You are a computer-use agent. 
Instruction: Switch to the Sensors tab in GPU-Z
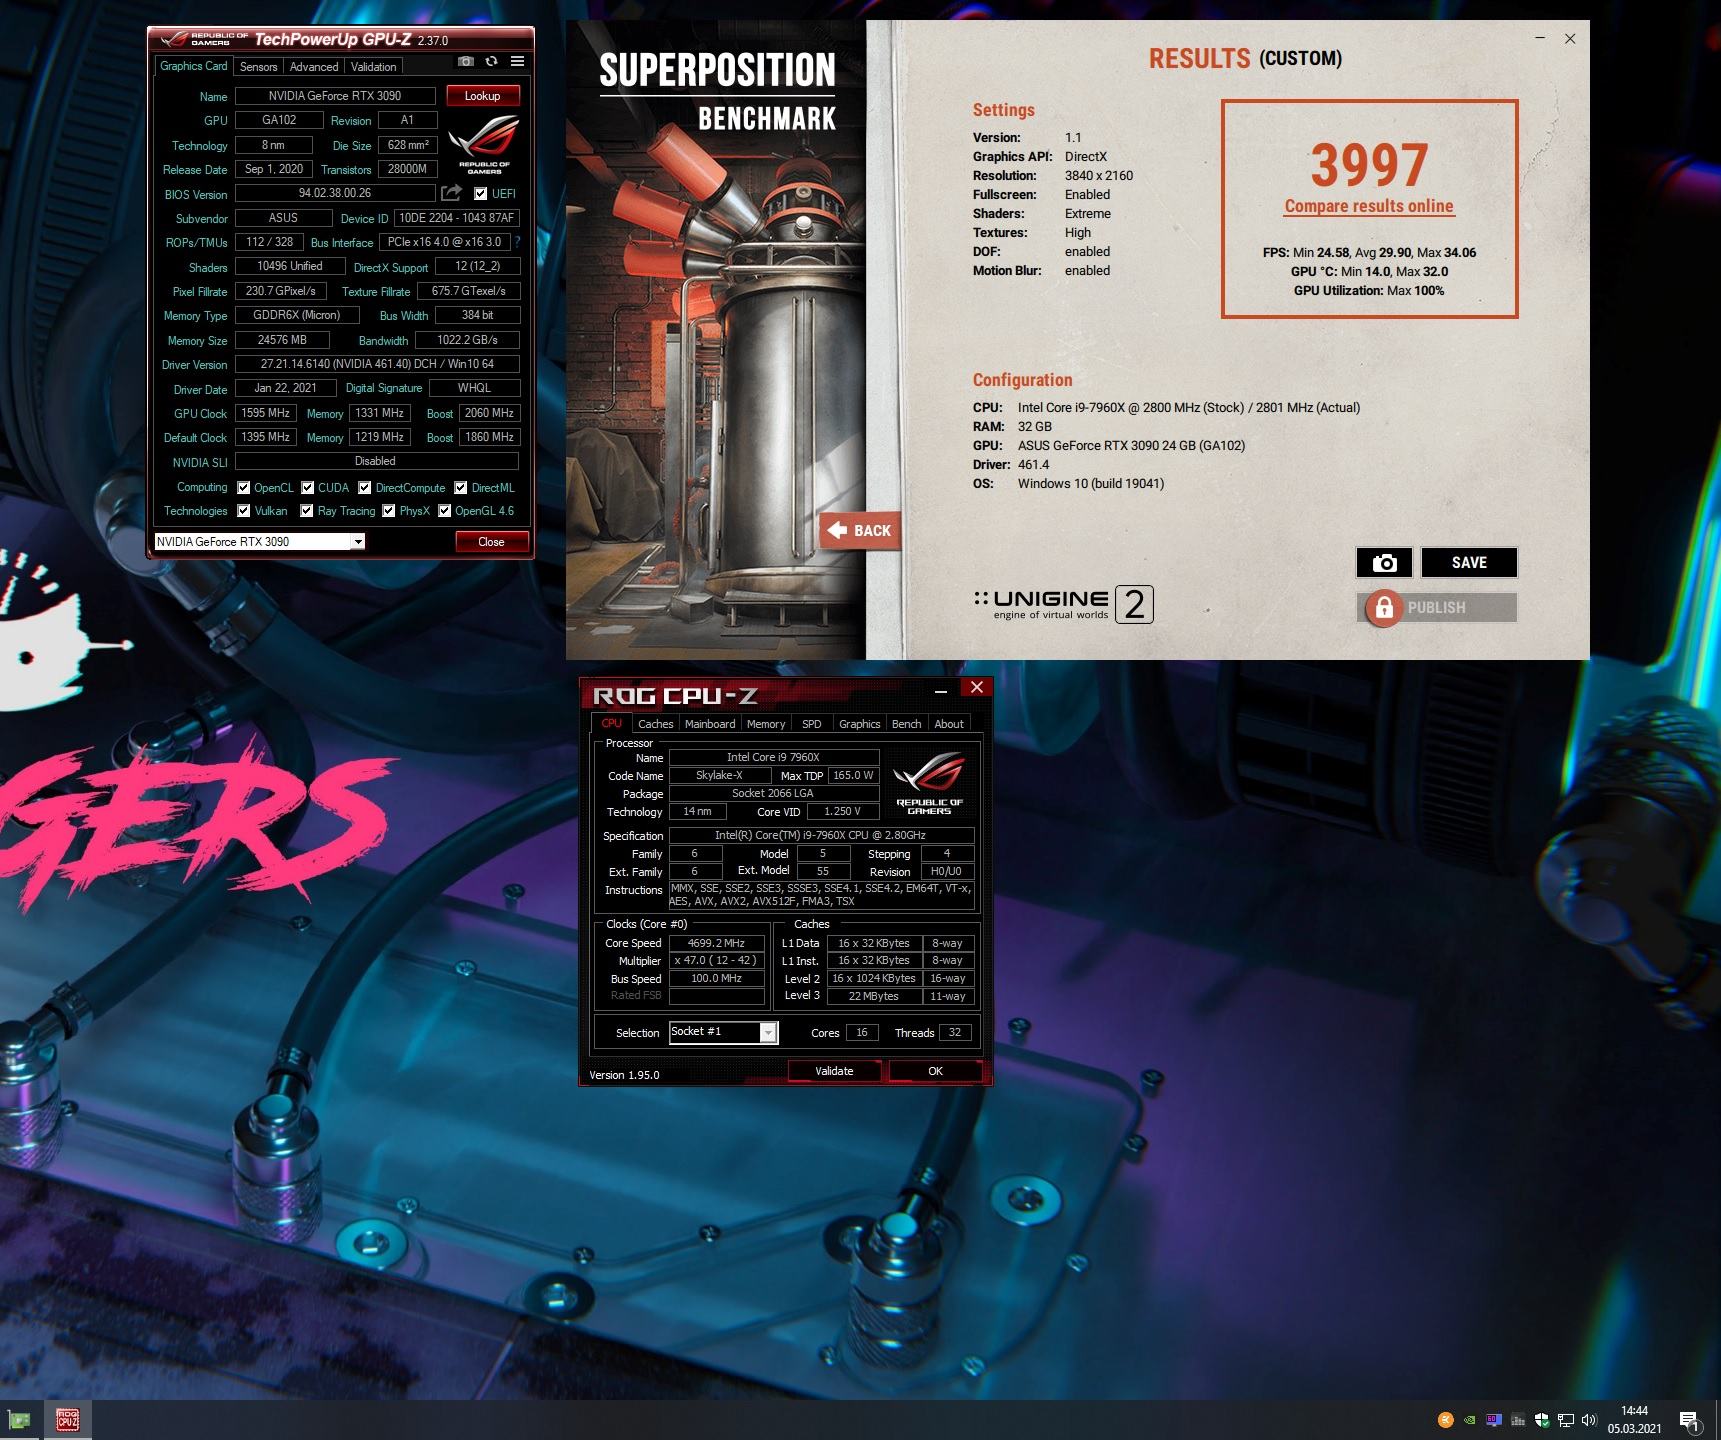pyautogui.click(x=259, y=67)
